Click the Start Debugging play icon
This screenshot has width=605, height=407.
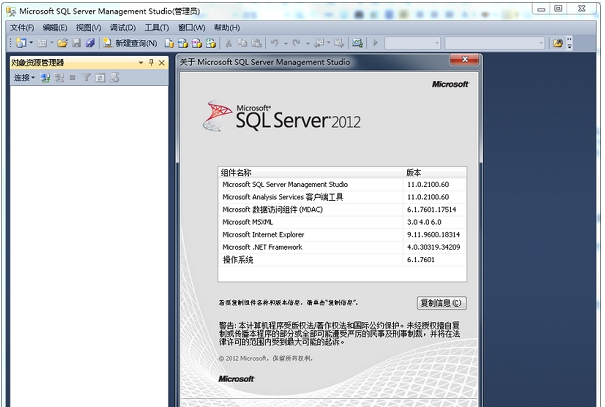pyautogui.click(x=375, y=43)
